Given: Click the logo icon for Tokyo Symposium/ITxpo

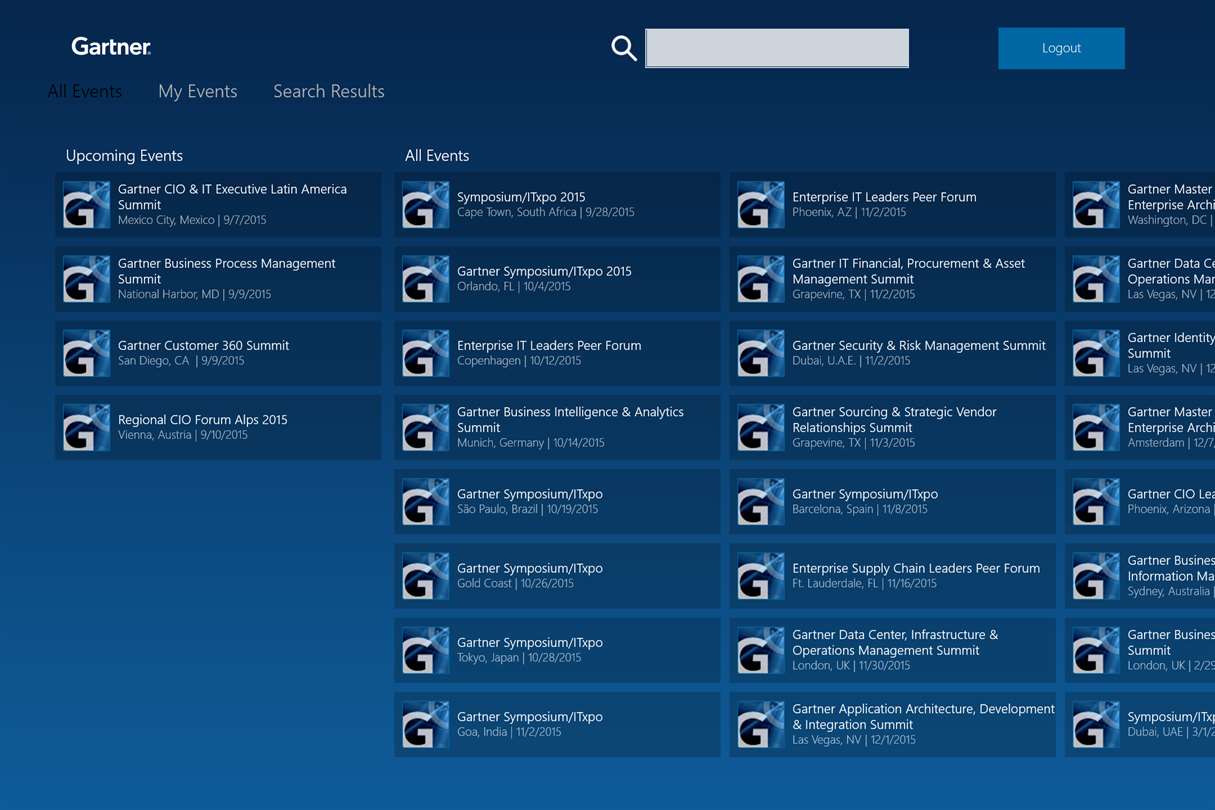Looking at the screenshot, I should [x=426, y=650].
